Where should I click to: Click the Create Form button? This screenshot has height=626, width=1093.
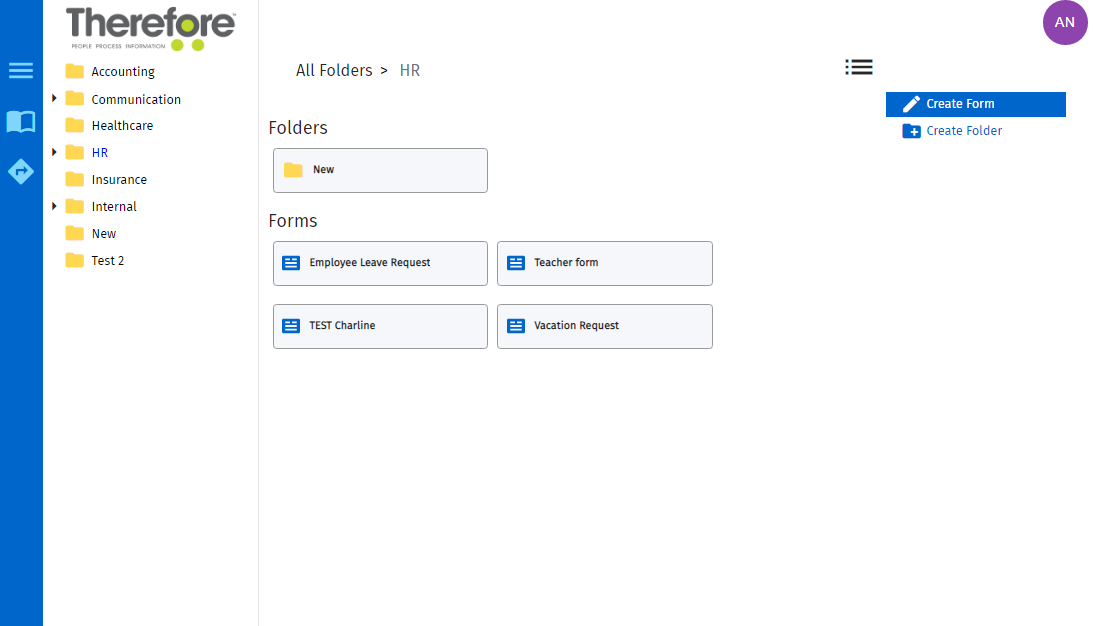[975, 103]
